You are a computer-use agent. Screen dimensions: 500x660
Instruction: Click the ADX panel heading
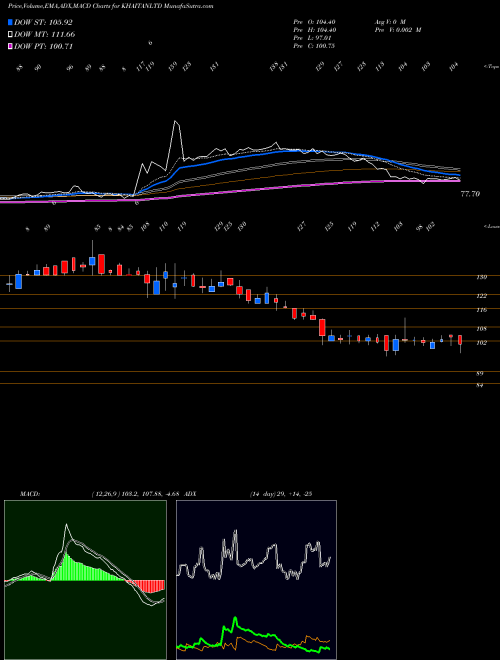[x=190, y=494]
